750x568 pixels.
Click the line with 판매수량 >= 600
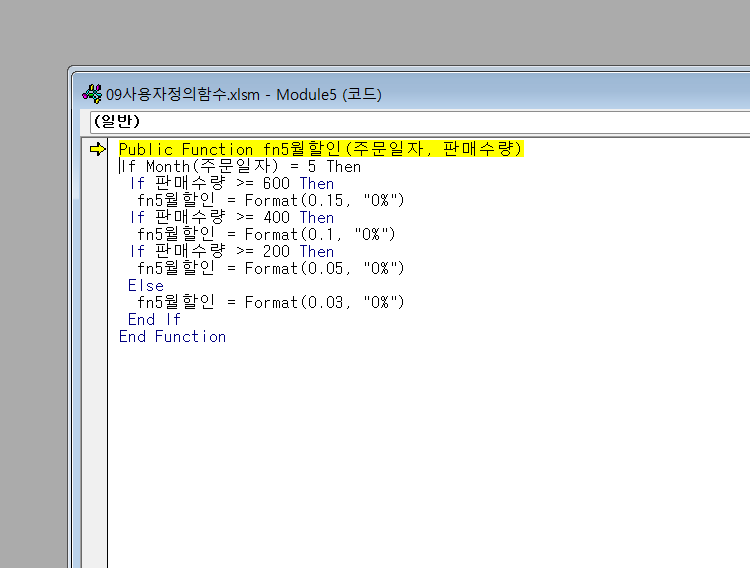[232, 184]
